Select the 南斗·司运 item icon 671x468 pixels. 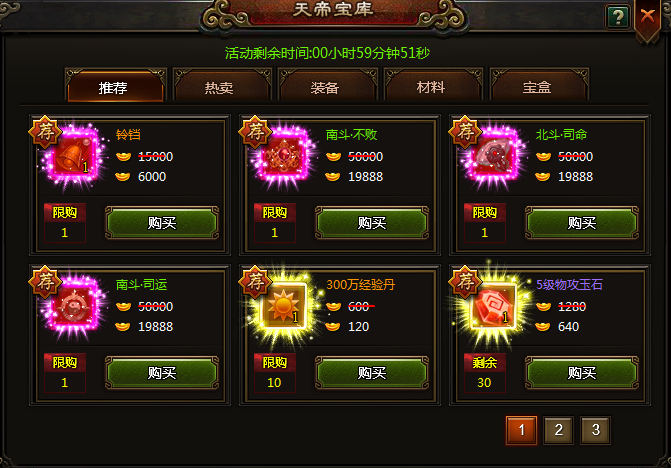[74, 307]
